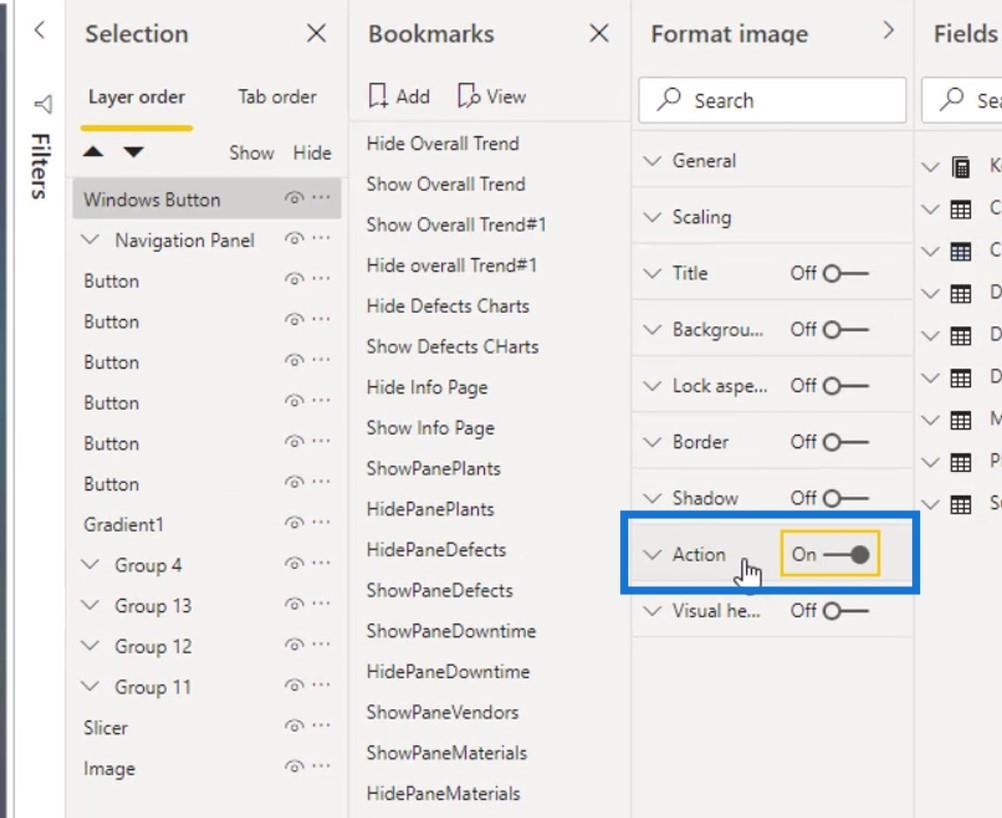
Task: Expand the Border format section
Action: (x=652, y=442)
